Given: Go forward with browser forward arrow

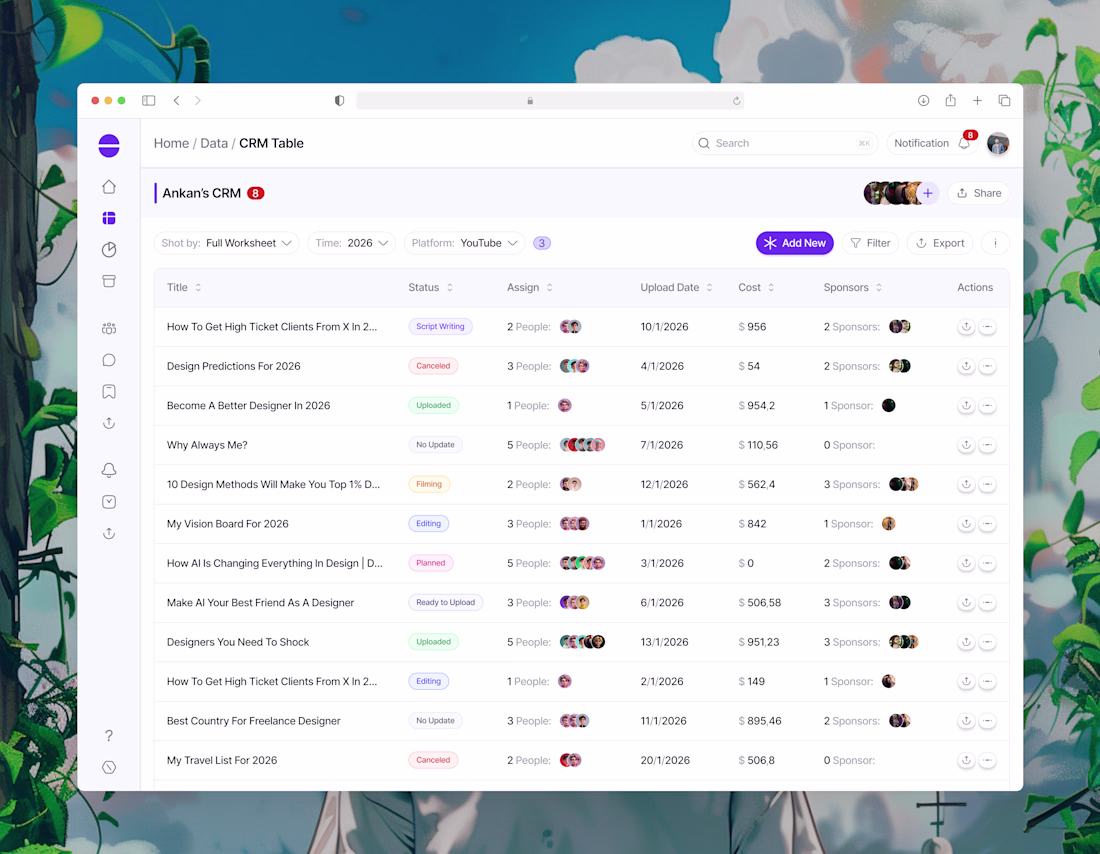Looking at the screenshot, I should coord(198,100).
